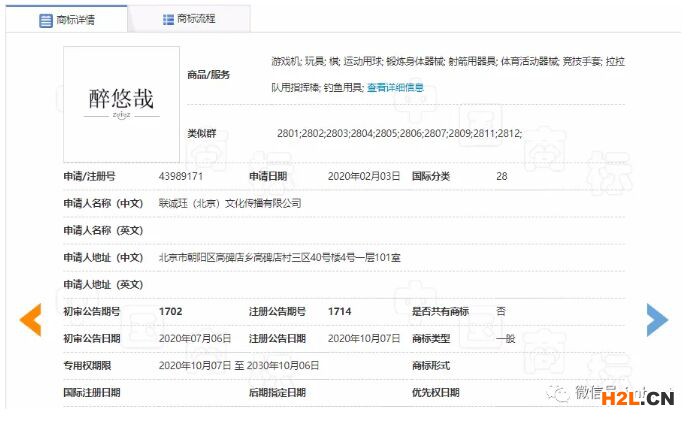
Task: Click the 注册公告期号 value 1714
Action: click(339, 312)
